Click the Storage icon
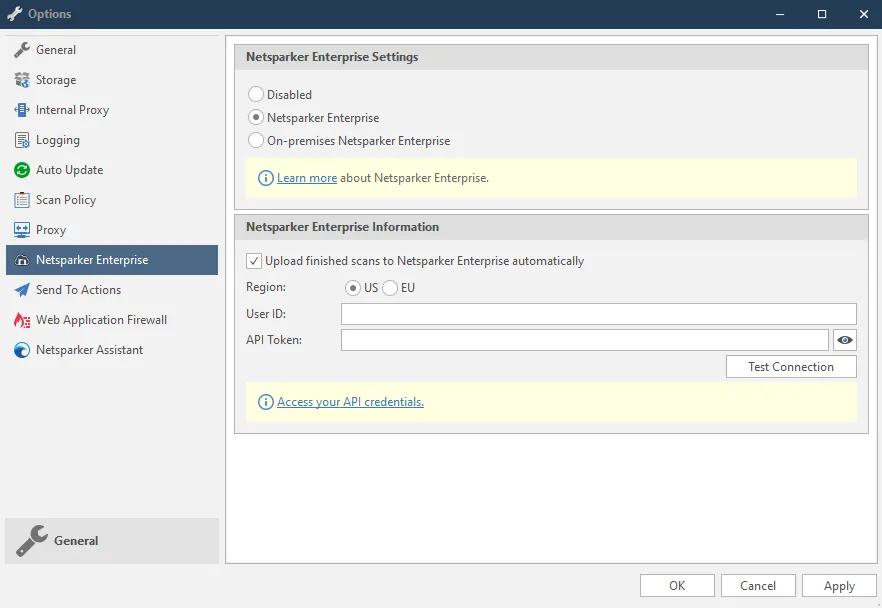The image size is (882, 608). (22, 80)
